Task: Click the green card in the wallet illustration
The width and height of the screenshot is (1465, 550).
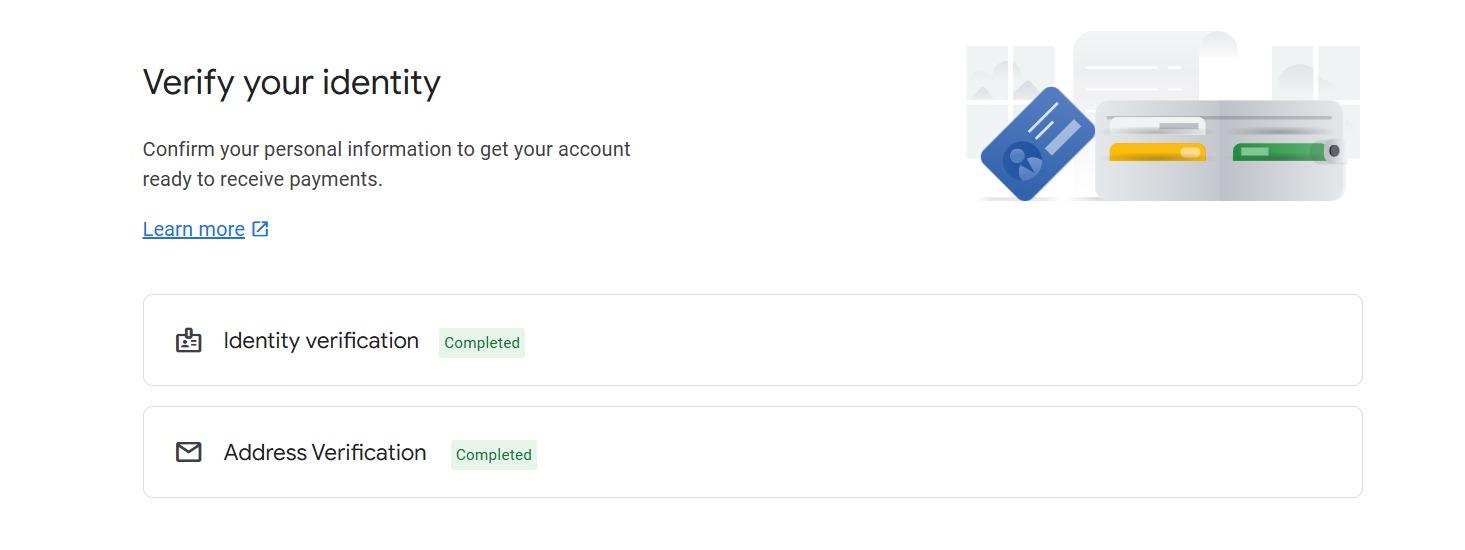Action: (x=1279, y=152)
